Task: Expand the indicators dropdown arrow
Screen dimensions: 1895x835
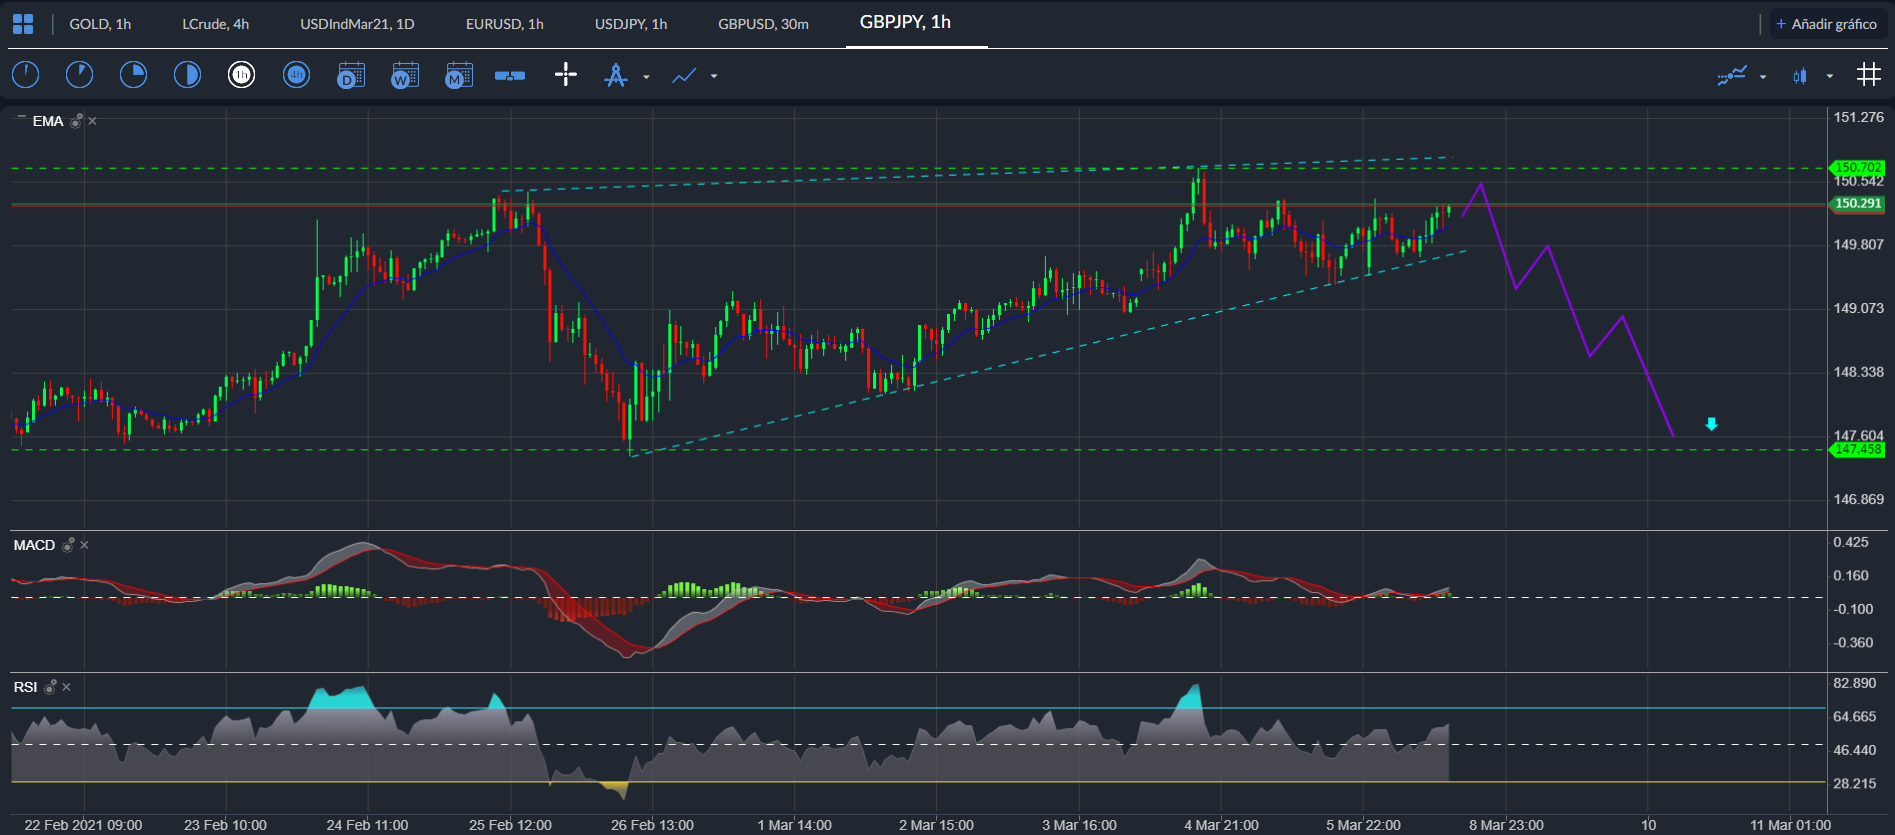Action: point(1763,76)
